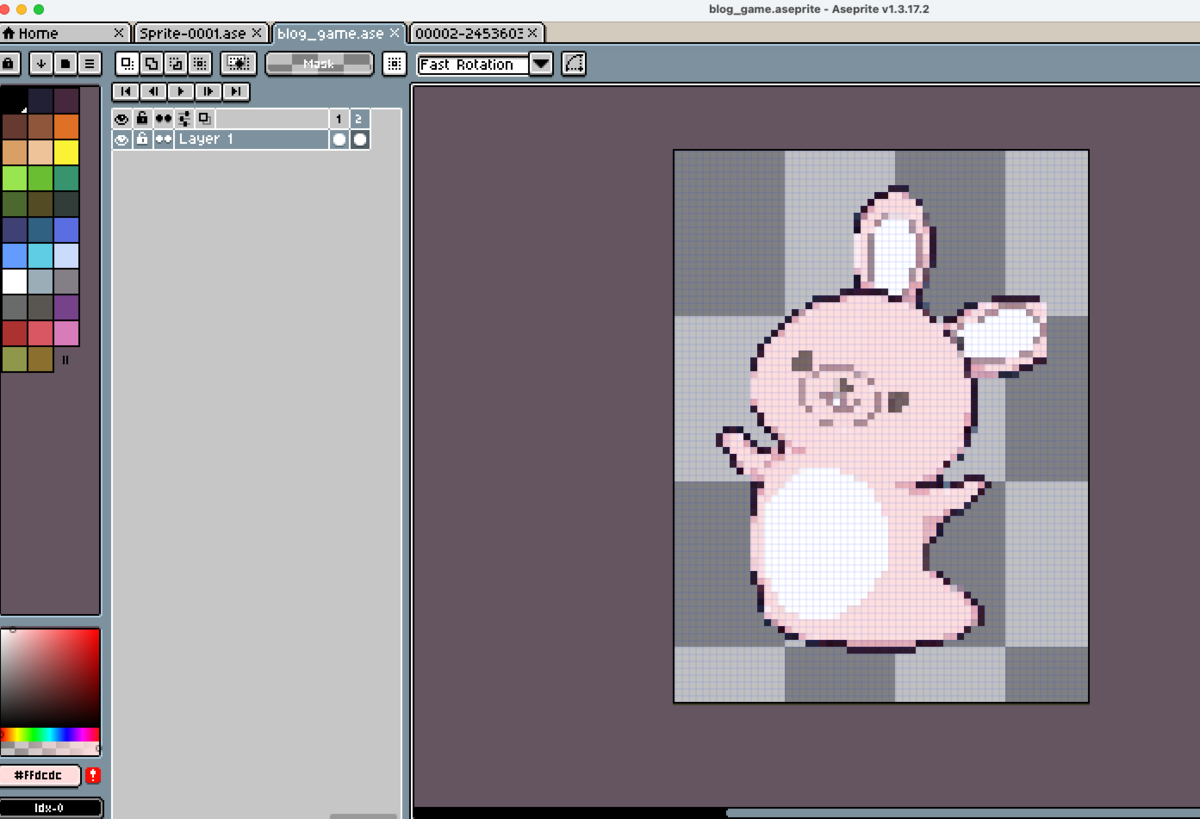Play the animation

181,91
